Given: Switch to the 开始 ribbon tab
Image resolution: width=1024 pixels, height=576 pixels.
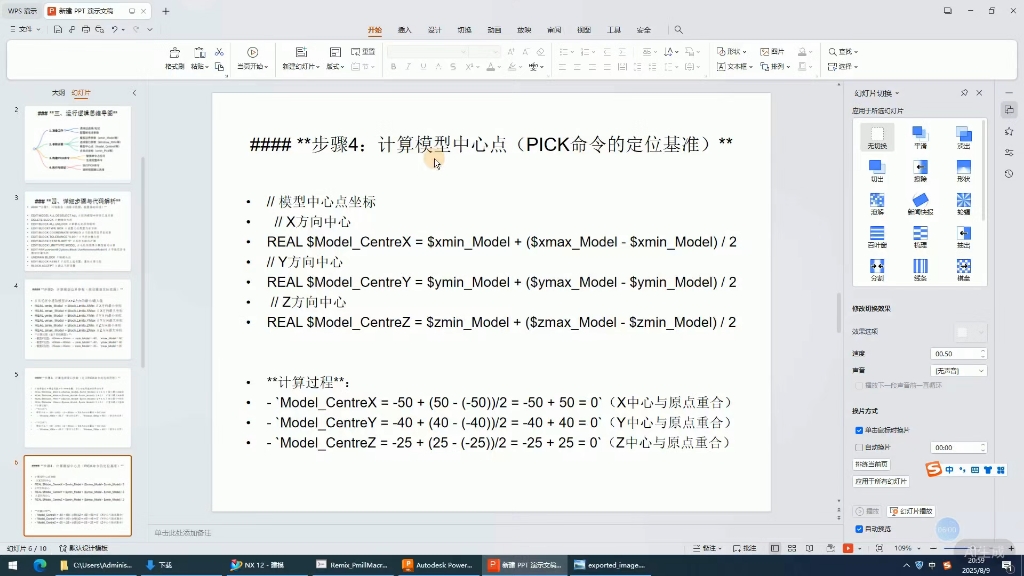Looking at the screenshot, I should [374, 30].
